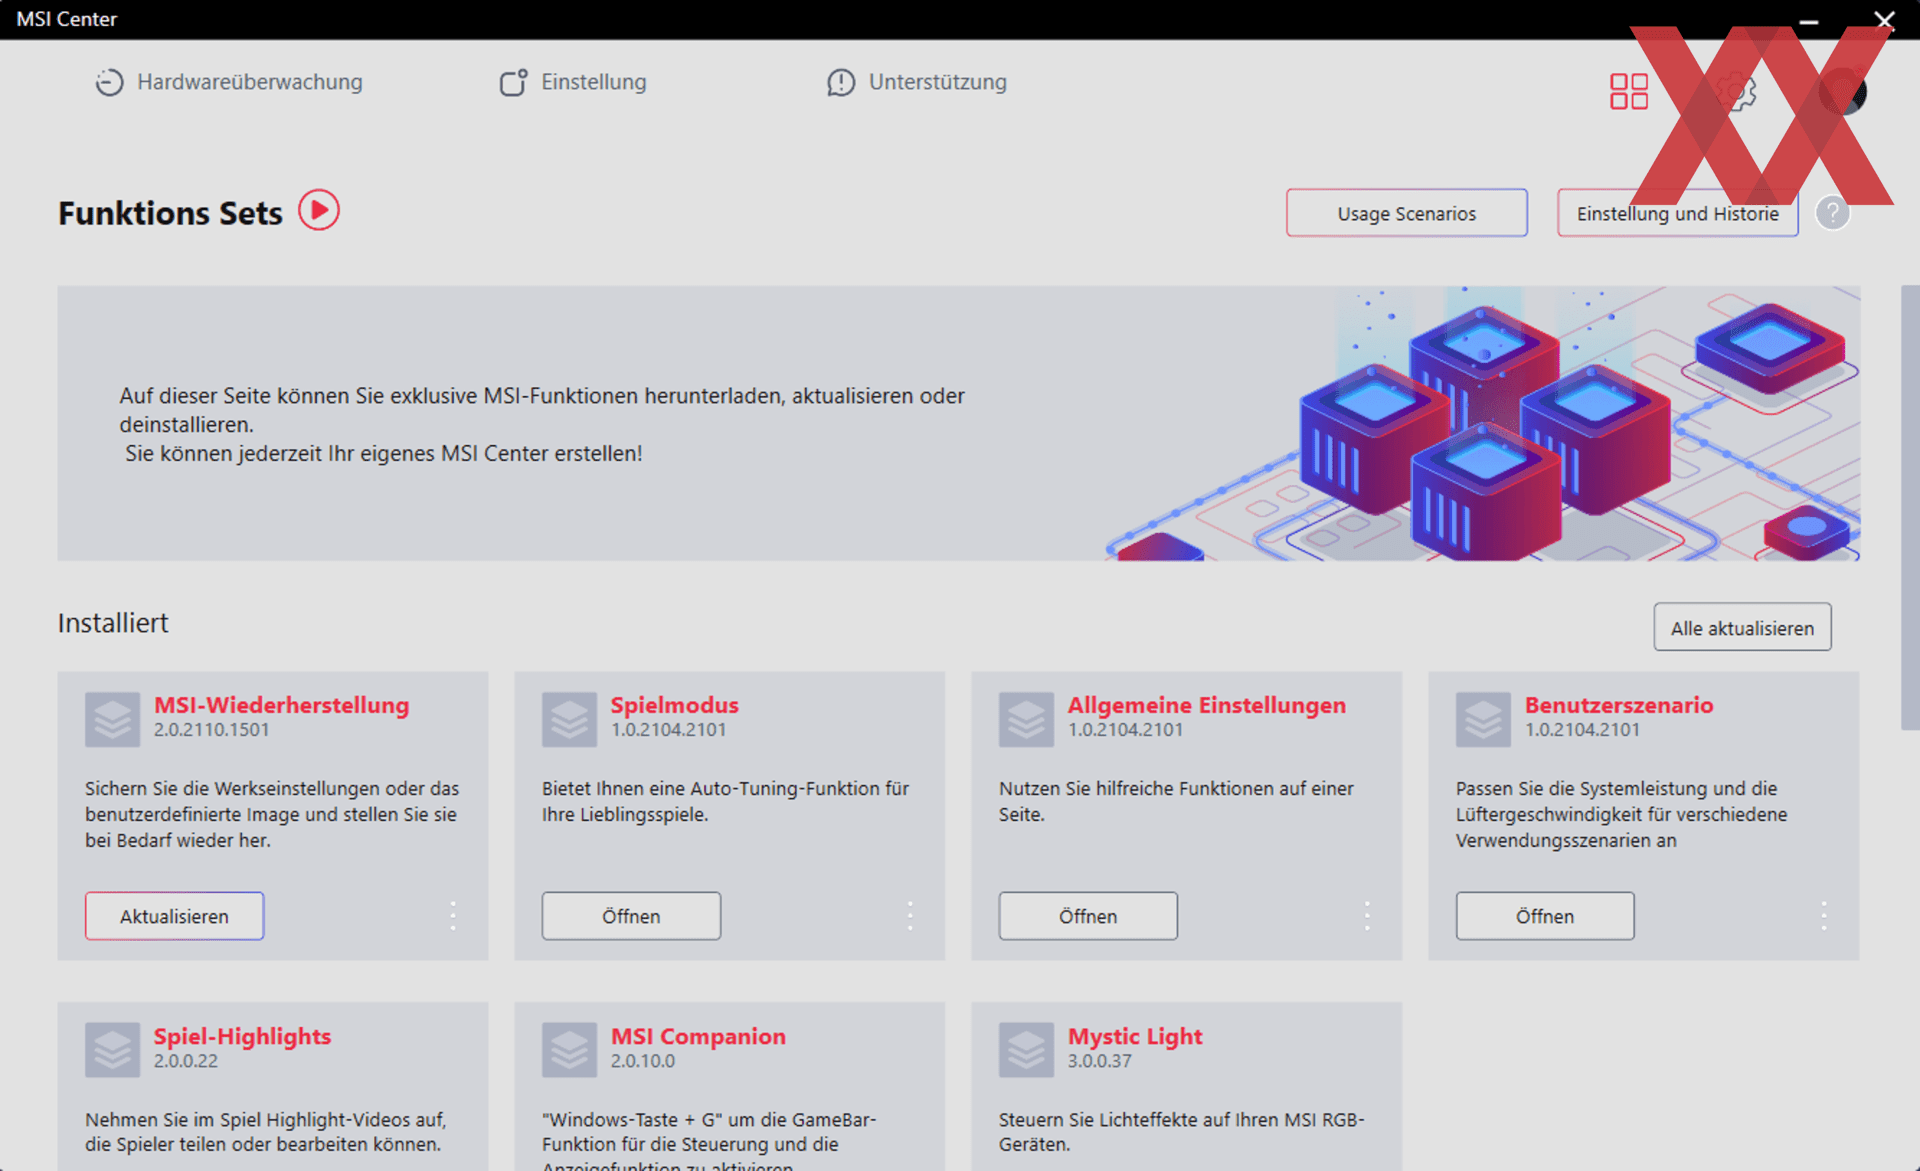Click the Allgemeine Einstellungen title
The height and width of the screenshot is (1171, 1920).
1207,705
